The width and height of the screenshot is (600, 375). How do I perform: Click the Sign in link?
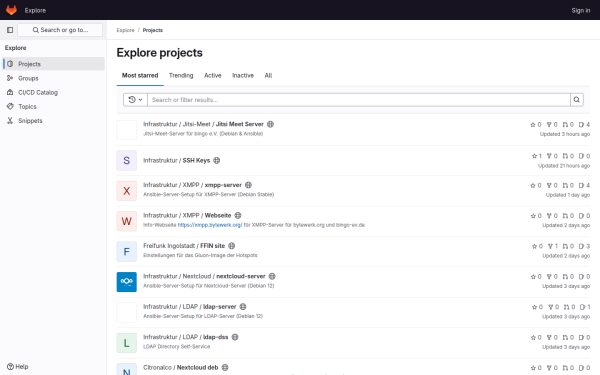tap(581, 10)
